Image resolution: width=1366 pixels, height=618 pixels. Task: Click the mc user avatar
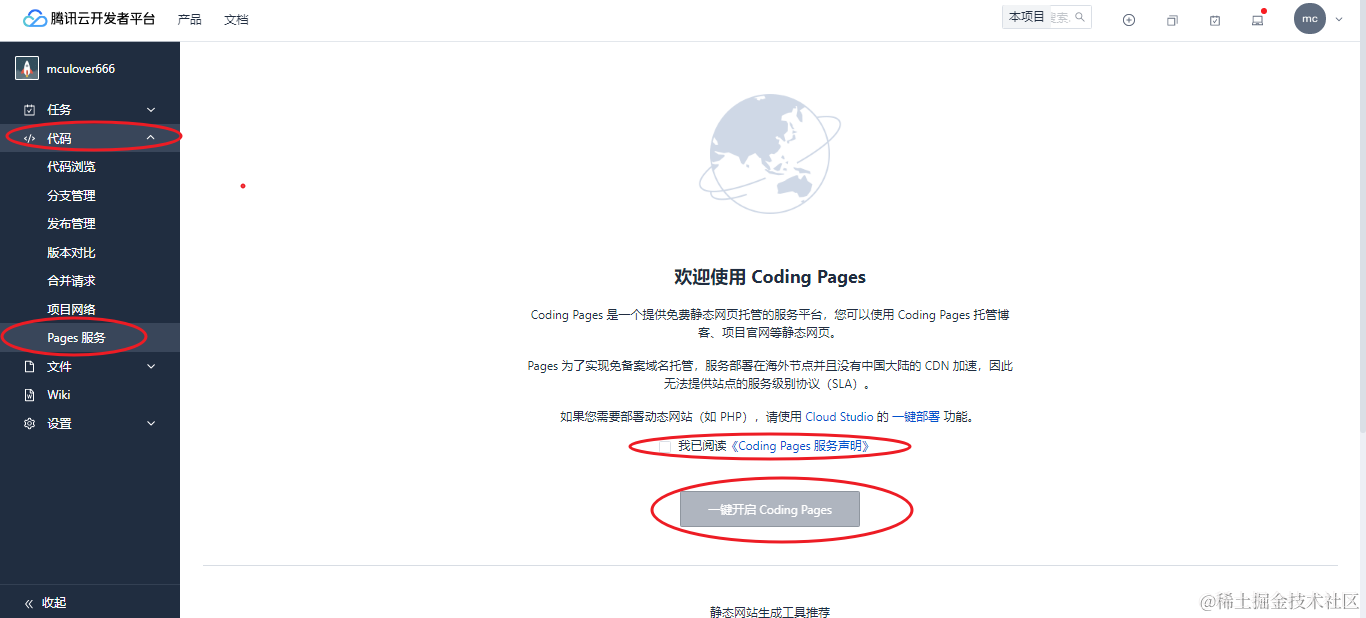(x=1309, y=18)
